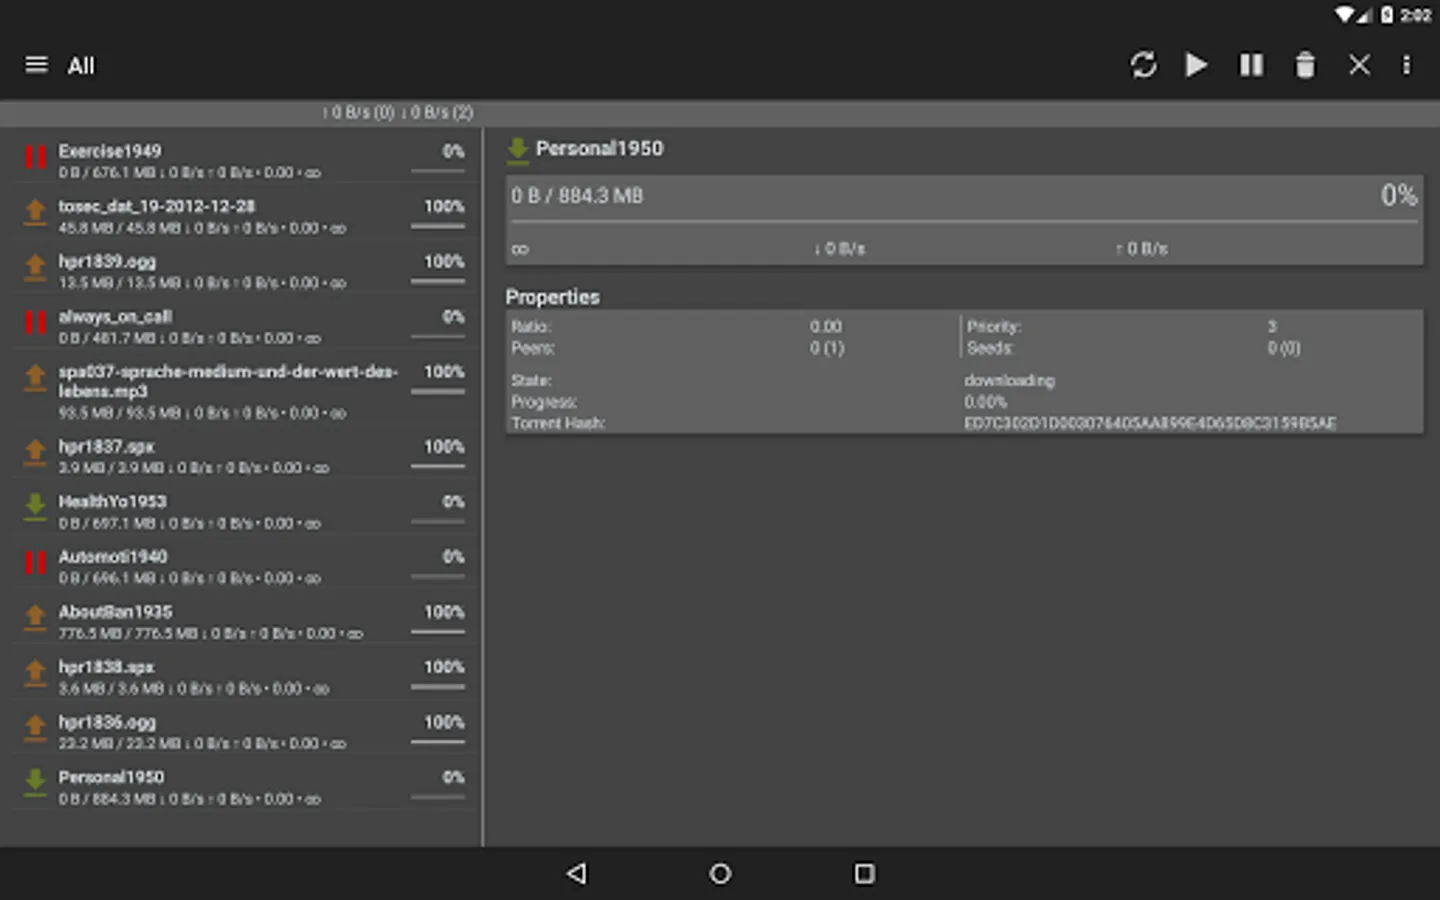Click paused icon of Automoti1940
This screenshot has width=1440, height=900.
[35, 562]
